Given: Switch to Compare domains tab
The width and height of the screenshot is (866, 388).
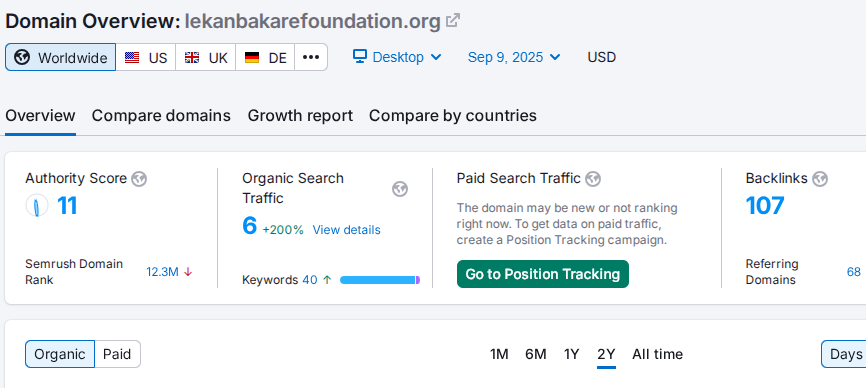Looking at the screenshot, I should [161, 116].
